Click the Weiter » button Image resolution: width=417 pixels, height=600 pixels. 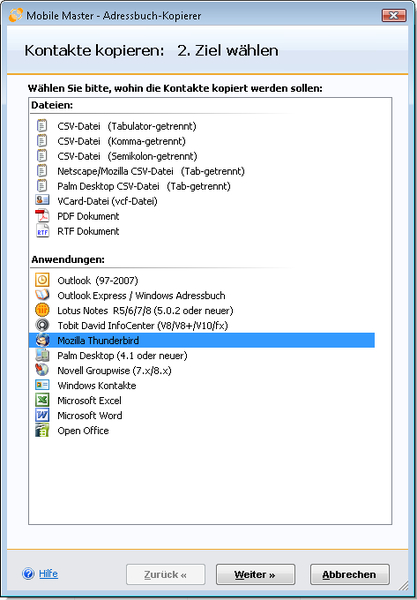pos(255,574)
